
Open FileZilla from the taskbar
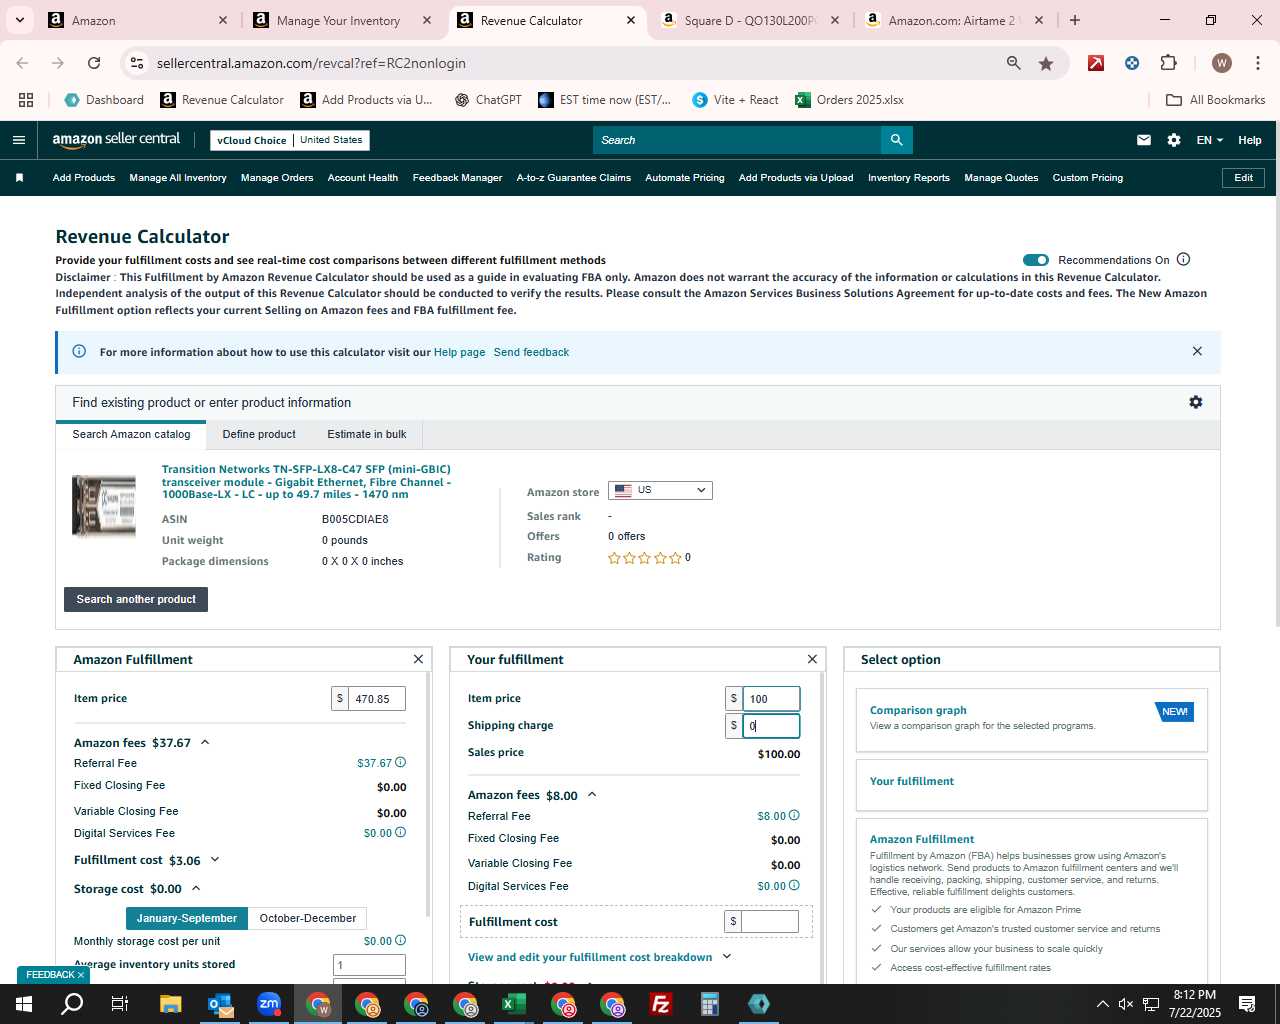[661, 1004]
